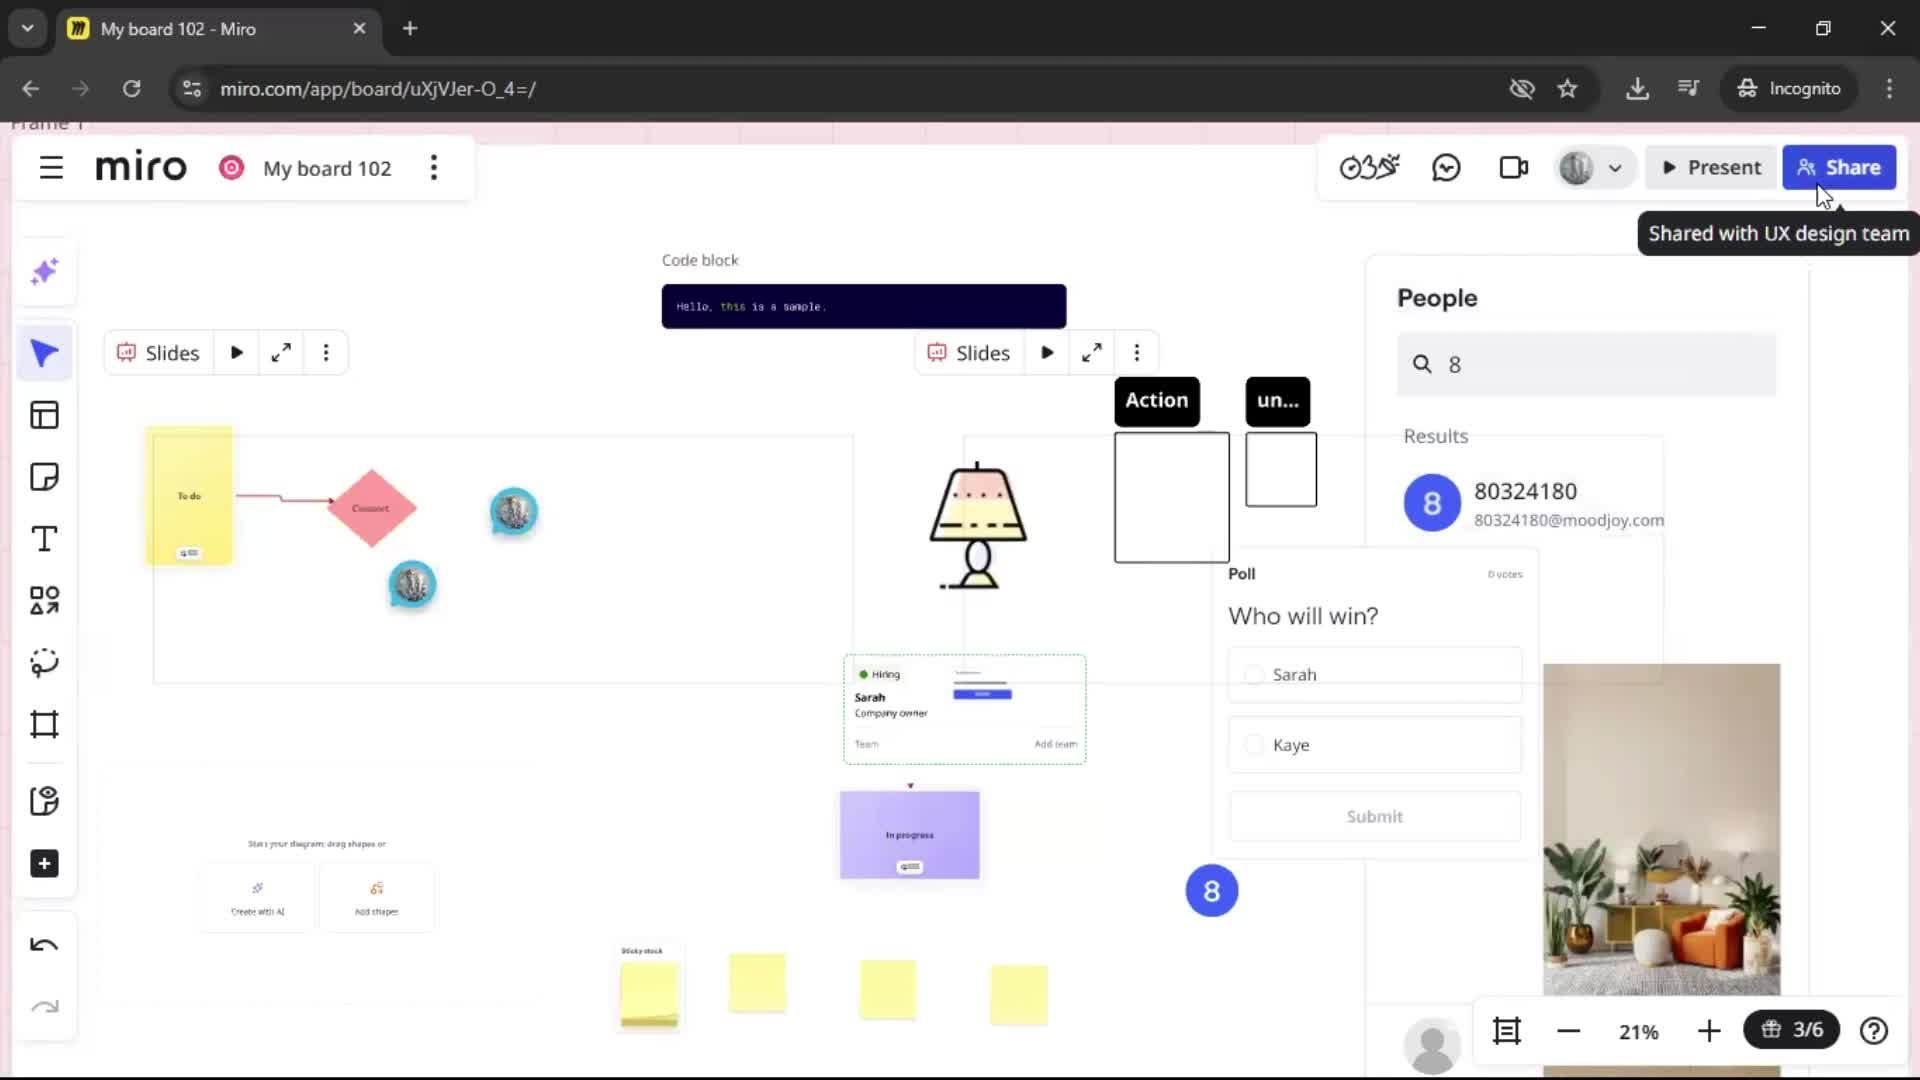Click the purple In progress card
The height and width of the screenshot is (1080, 1920).
click(910, 835)
